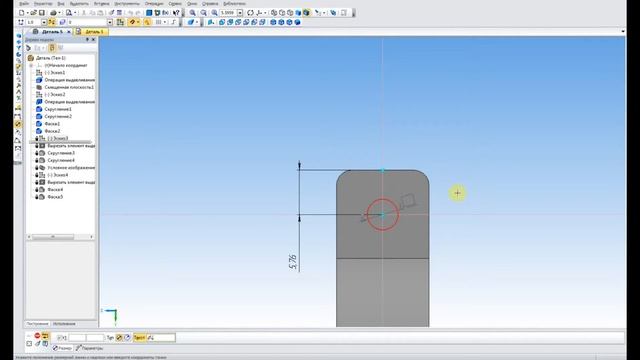Click the New document icon

[x=22, y=13]
